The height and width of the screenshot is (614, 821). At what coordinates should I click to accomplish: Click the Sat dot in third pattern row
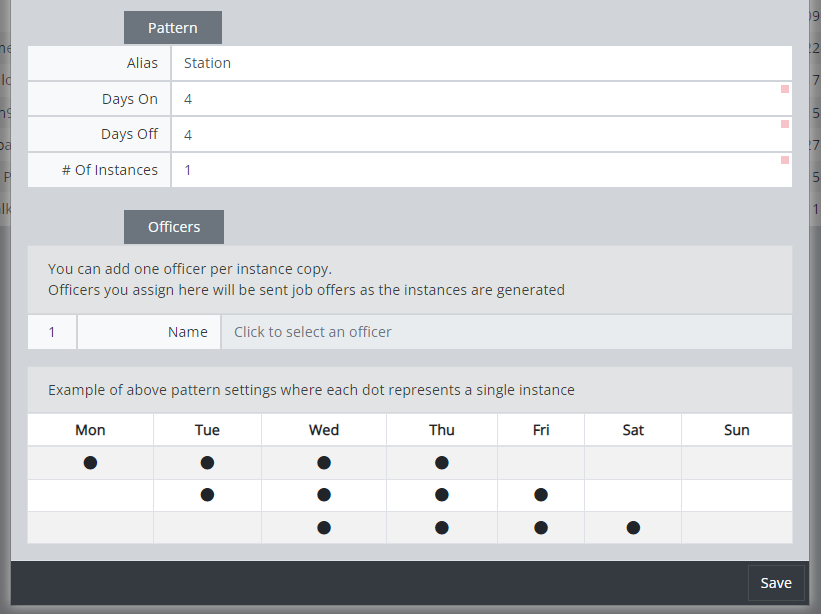click(633, 528)
